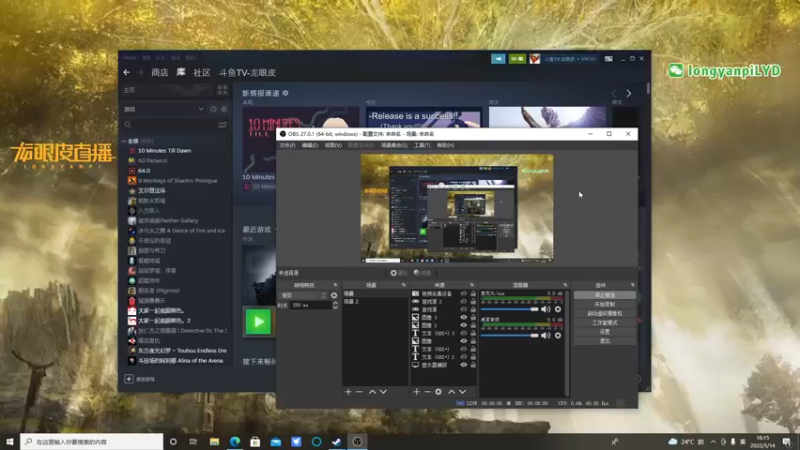
Task: Open OBS 工具(T) menu
Action: click(422, 145)
